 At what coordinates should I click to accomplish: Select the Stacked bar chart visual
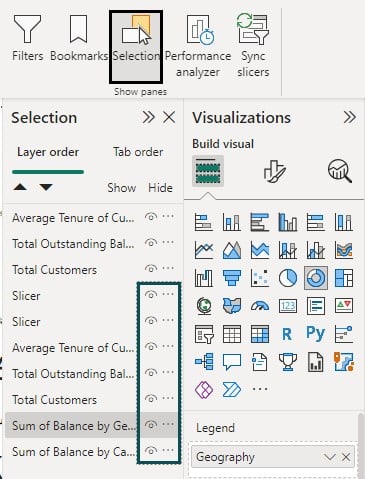(x=204, y=222)
